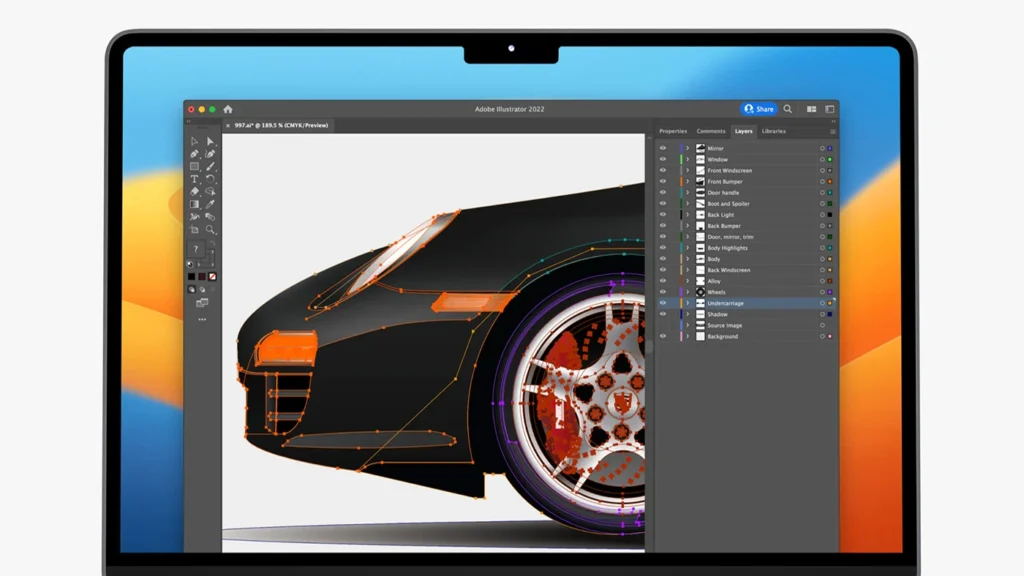Select the Pen tool
Viewport: 1024px width, 576px height.
pyautogui.click(x=196, y=153)
